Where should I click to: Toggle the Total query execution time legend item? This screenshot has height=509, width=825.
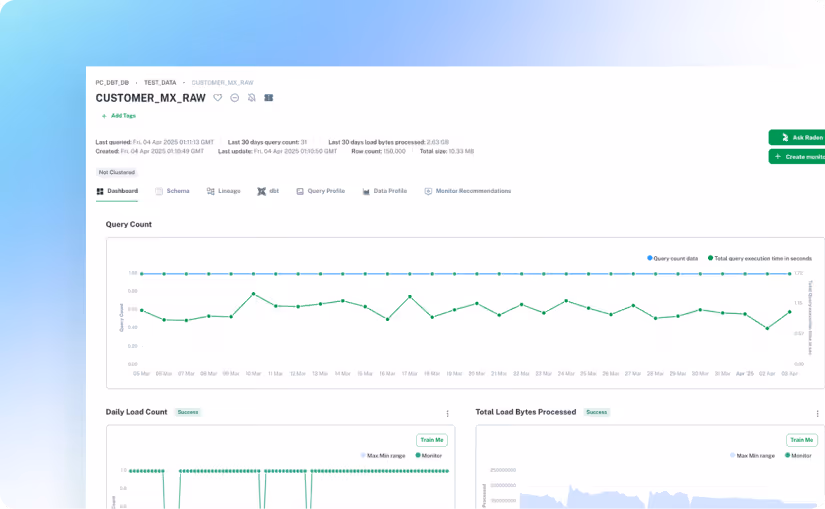tap(760, 258)
